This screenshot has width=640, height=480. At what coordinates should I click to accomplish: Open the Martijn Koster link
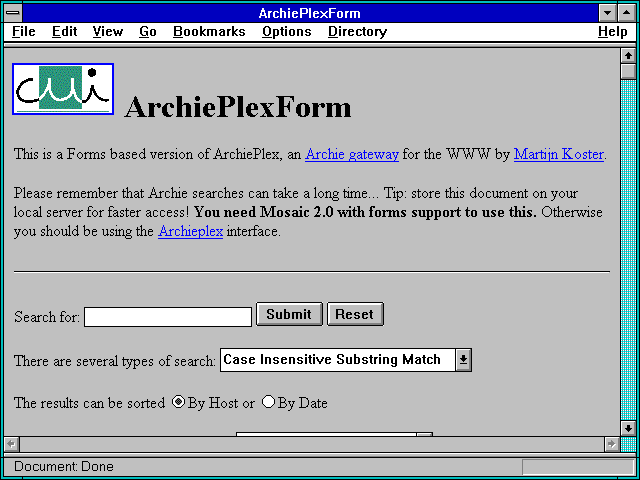[558, 154]
